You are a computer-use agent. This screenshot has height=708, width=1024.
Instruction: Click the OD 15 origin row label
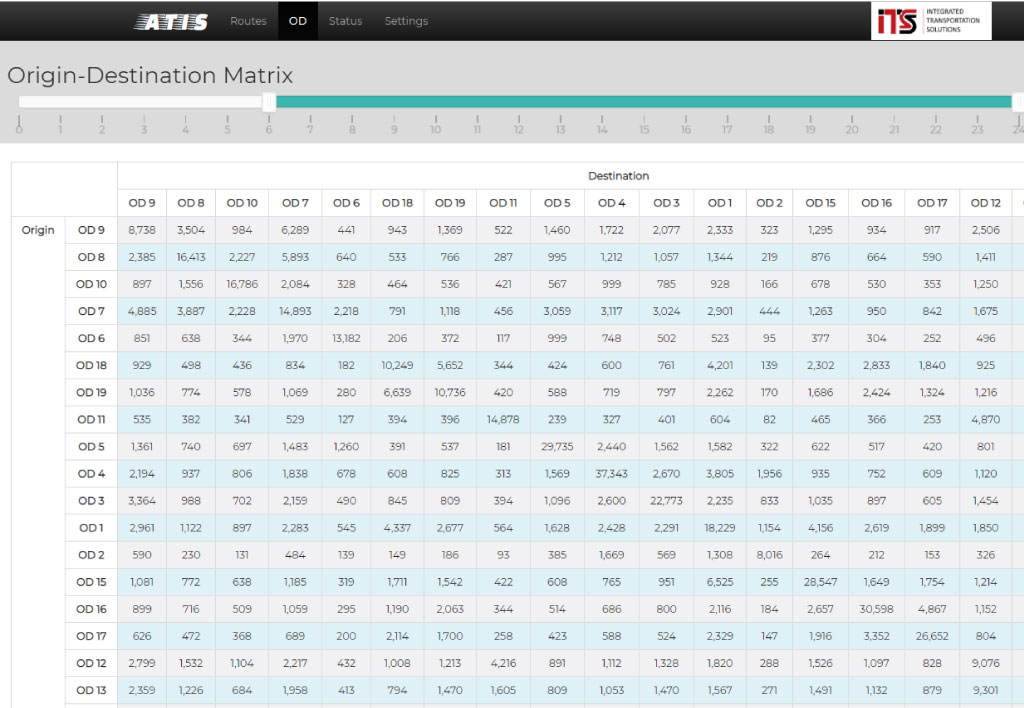click(91, 582)
